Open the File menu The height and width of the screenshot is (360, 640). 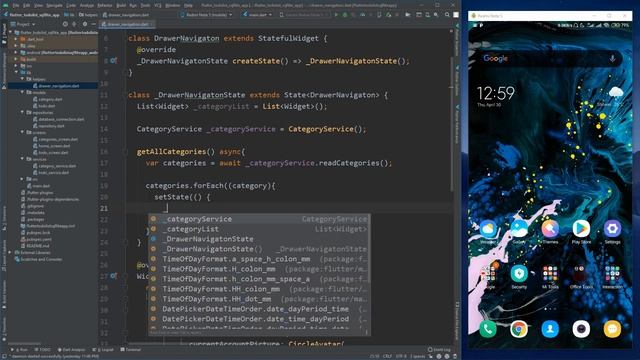tap(16, 5)
